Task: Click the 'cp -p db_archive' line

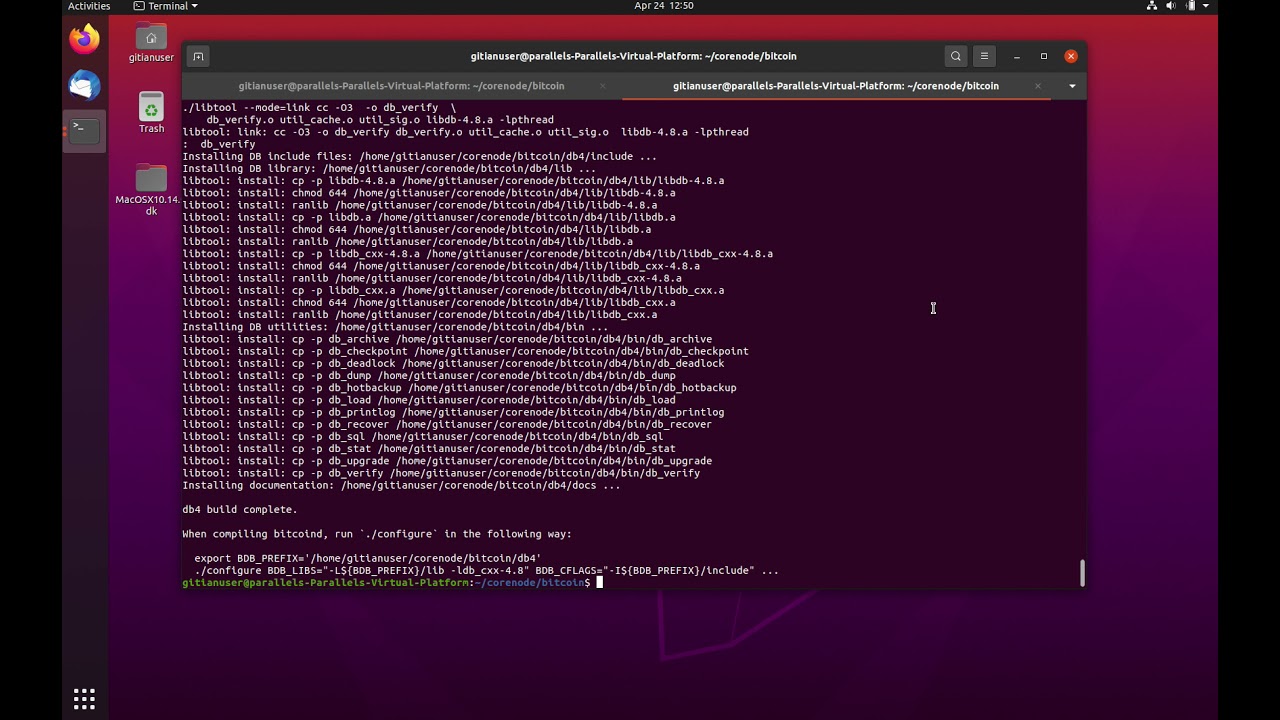Action: [x=447, y=339]
